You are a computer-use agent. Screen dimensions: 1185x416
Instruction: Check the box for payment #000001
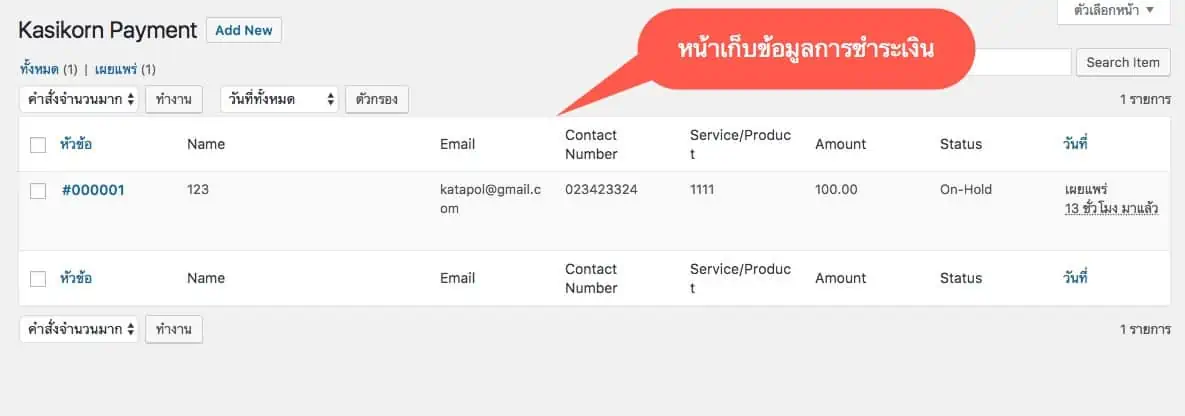39,191
